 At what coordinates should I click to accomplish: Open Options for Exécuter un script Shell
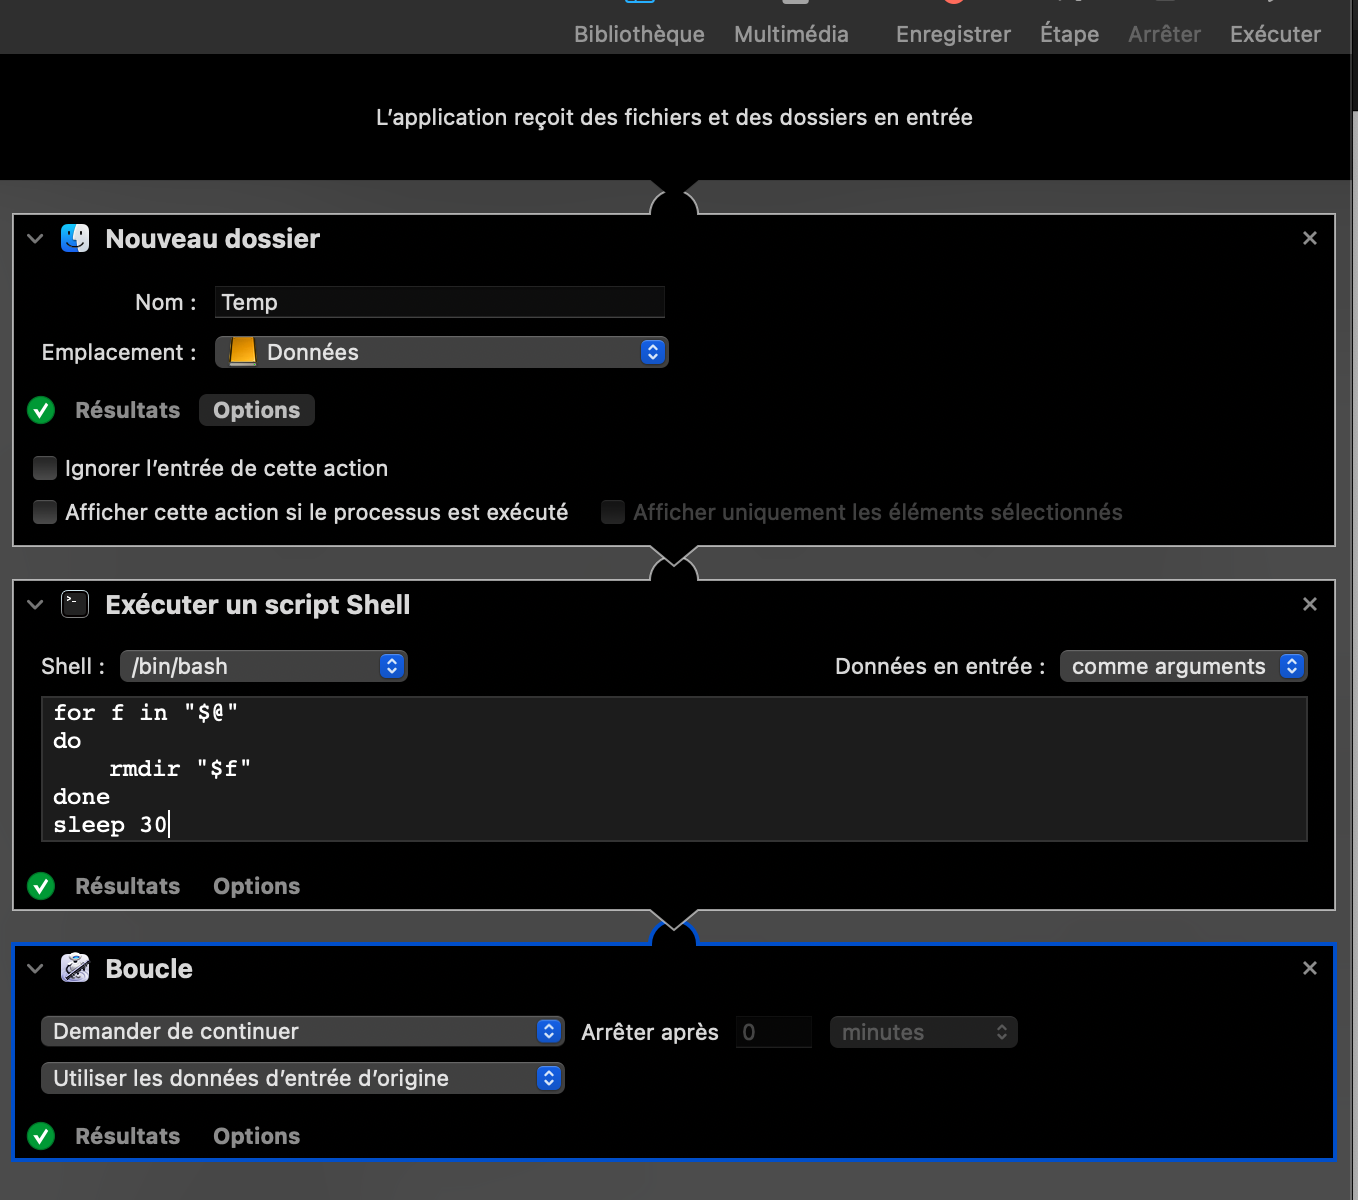[257, 886]
